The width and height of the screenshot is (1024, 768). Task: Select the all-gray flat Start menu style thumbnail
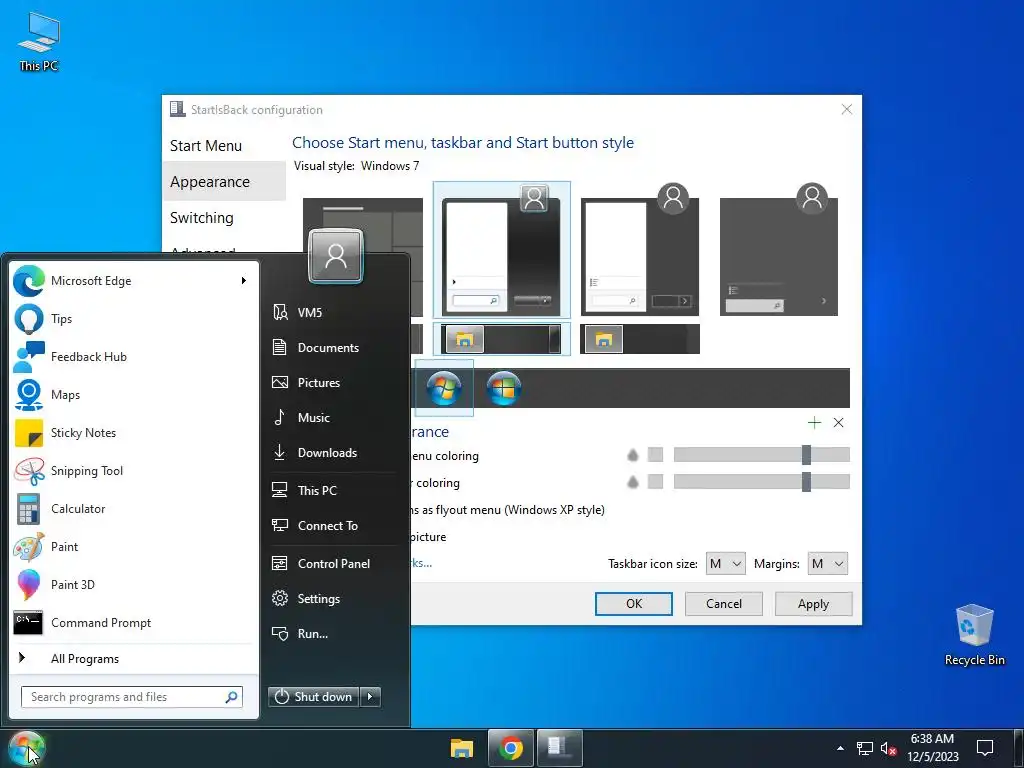778,250
